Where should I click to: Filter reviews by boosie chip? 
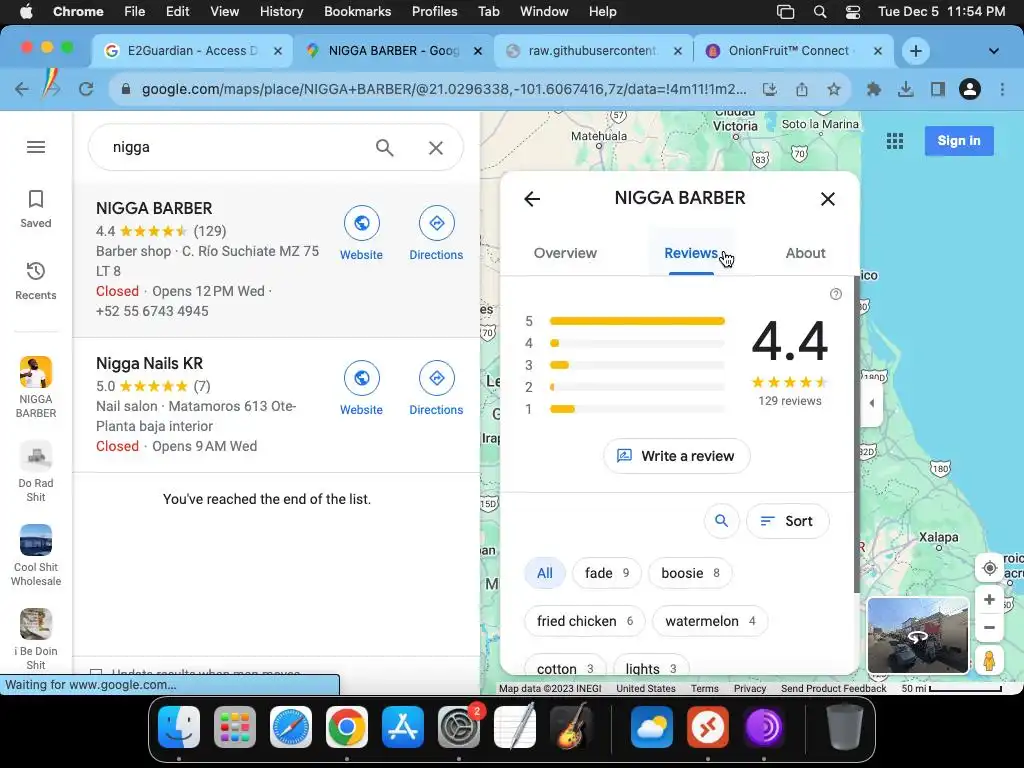tap(690, 573)
